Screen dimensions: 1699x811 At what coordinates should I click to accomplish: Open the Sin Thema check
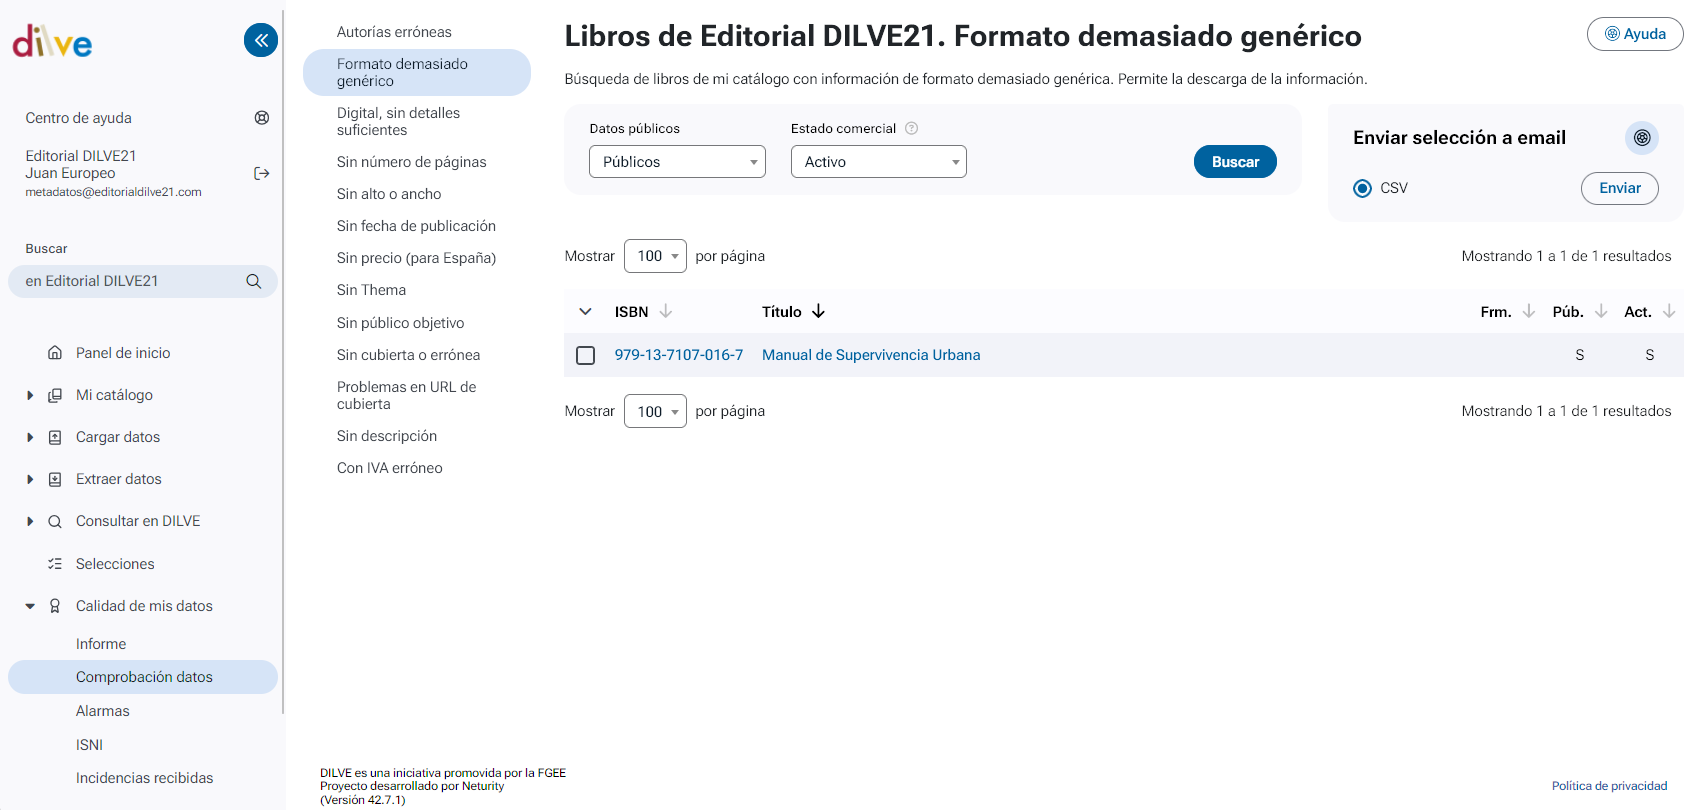(x=371, y=290)
